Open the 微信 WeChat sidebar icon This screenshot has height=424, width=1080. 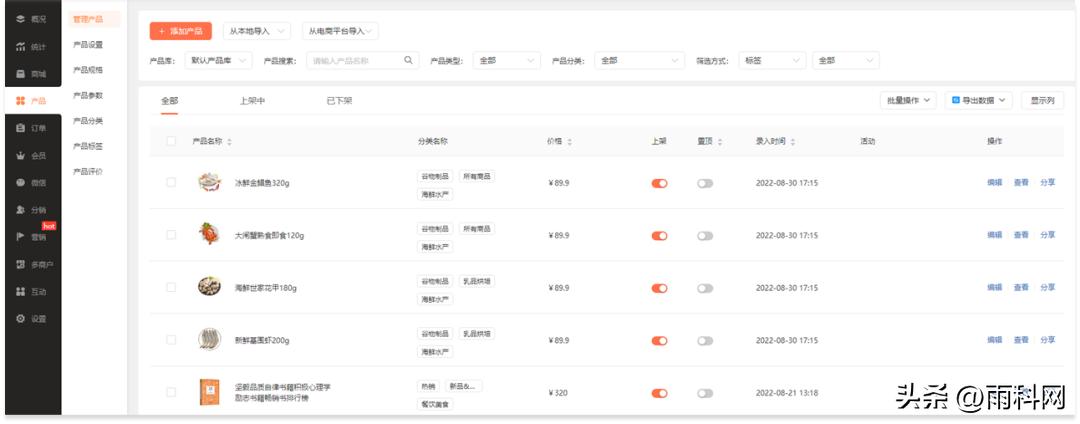point(21,182)
